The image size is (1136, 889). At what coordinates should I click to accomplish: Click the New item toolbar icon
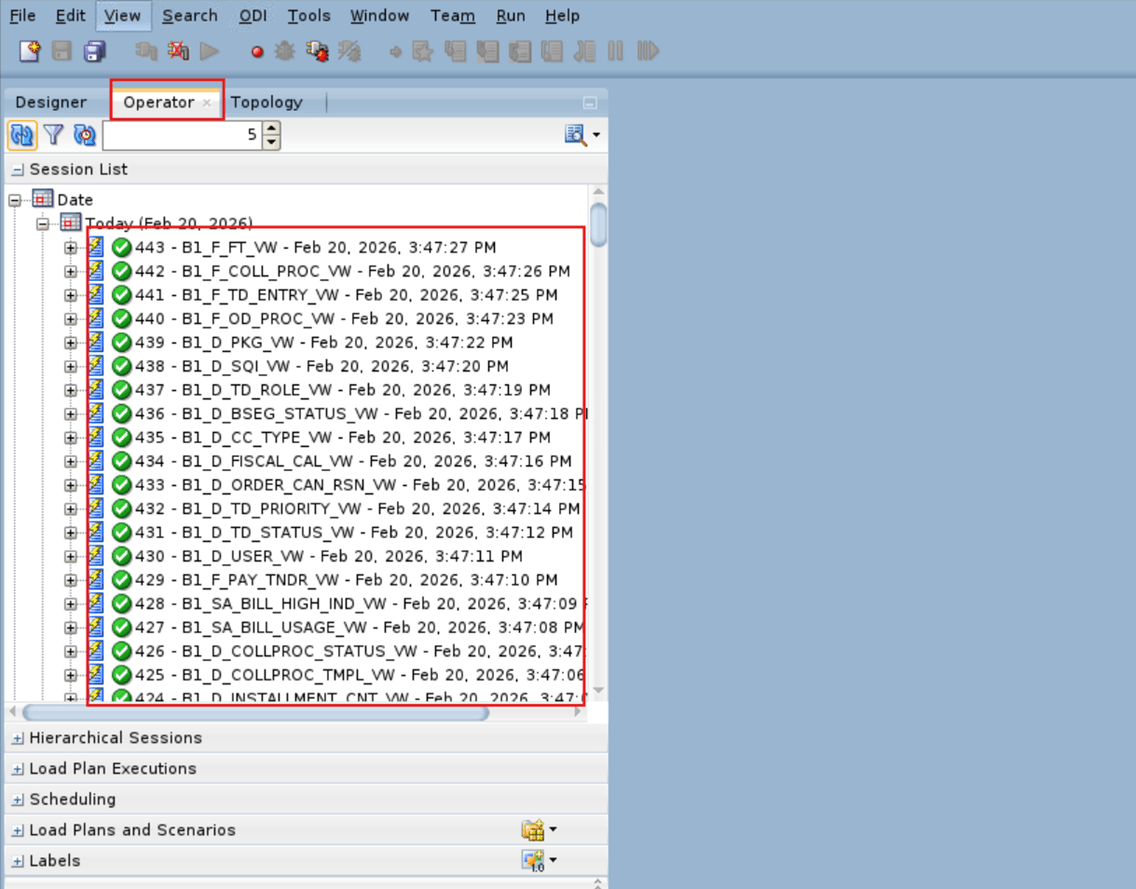pyautogui.click(x=30, y=51)
